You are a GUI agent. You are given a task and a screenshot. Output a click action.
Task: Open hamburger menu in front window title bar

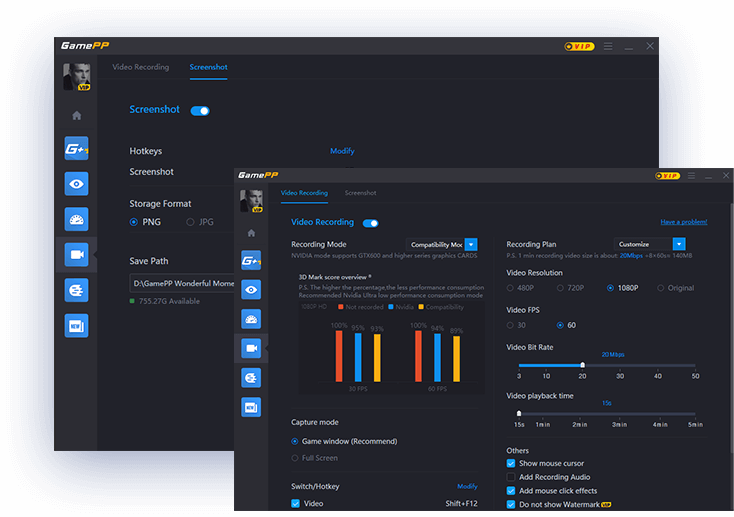tap(691, 176)
